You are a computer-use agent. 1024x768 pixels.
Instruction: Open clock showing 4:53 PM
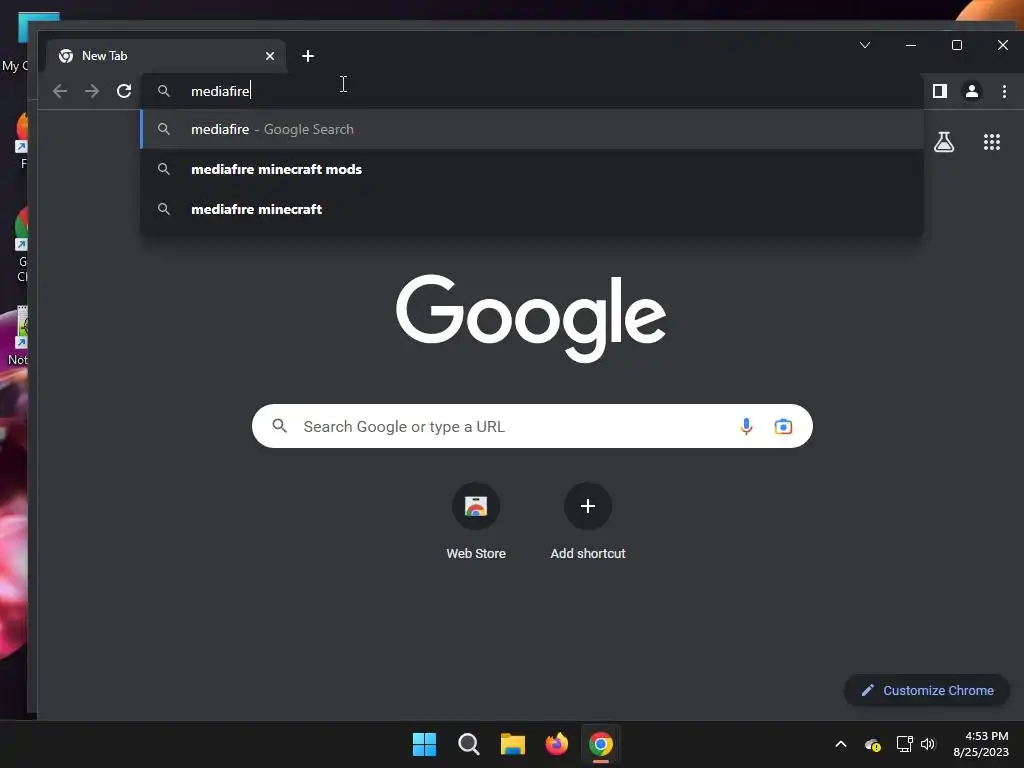980,744
